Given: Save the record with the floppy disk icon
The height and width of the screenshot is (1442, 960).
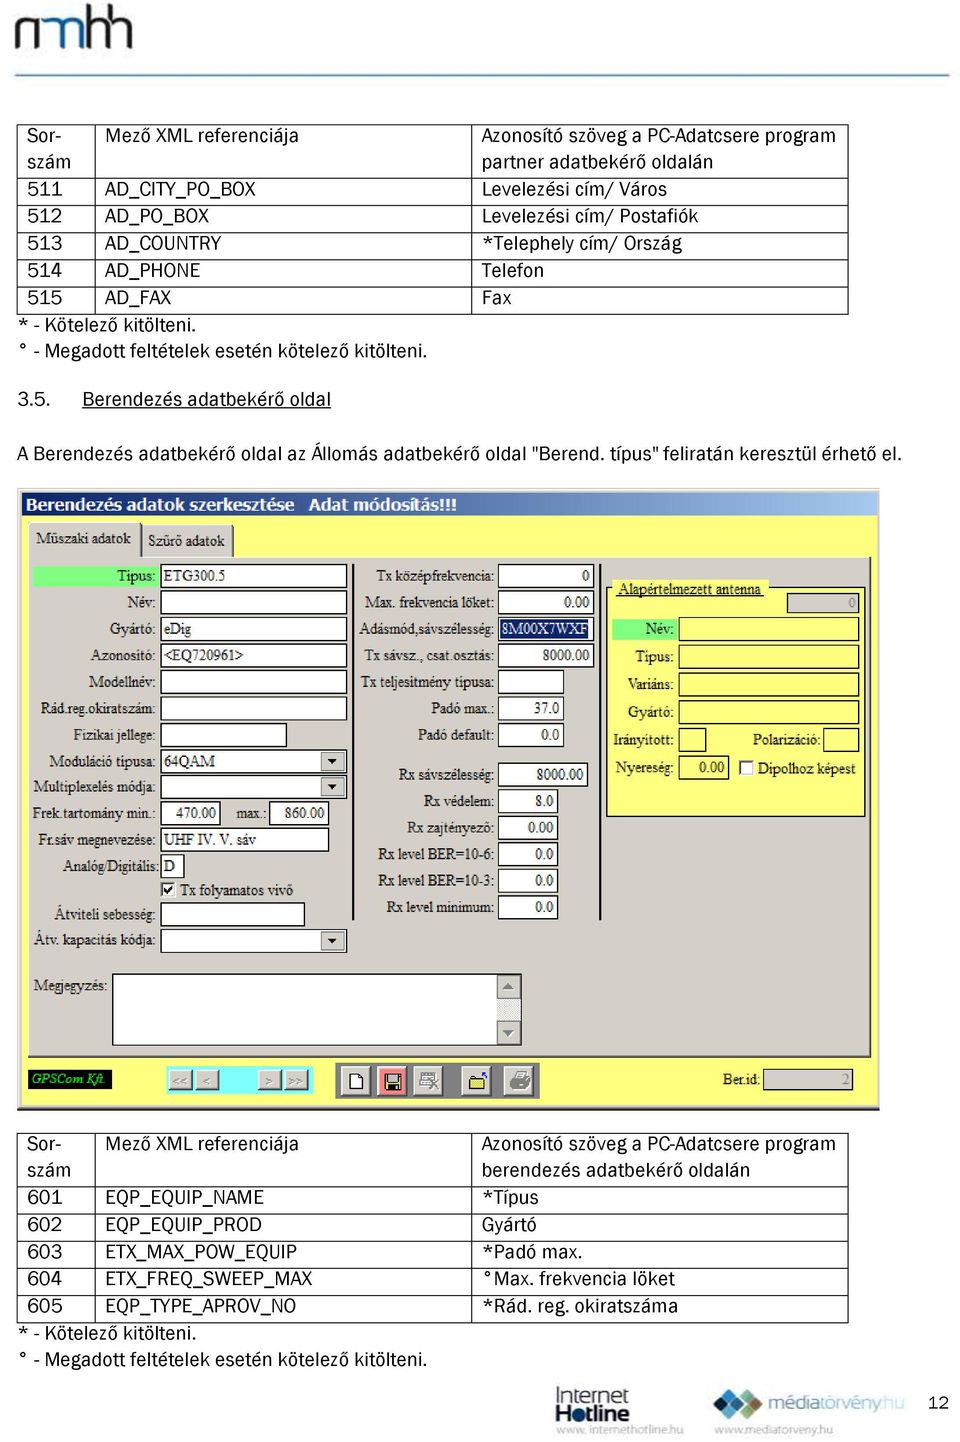Looking at the screenshot, I should (392, 1081).
